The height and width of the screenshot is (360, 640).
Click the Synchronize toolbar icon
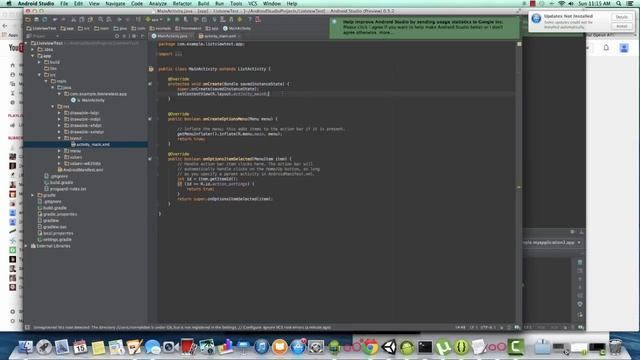coord(44,20)
